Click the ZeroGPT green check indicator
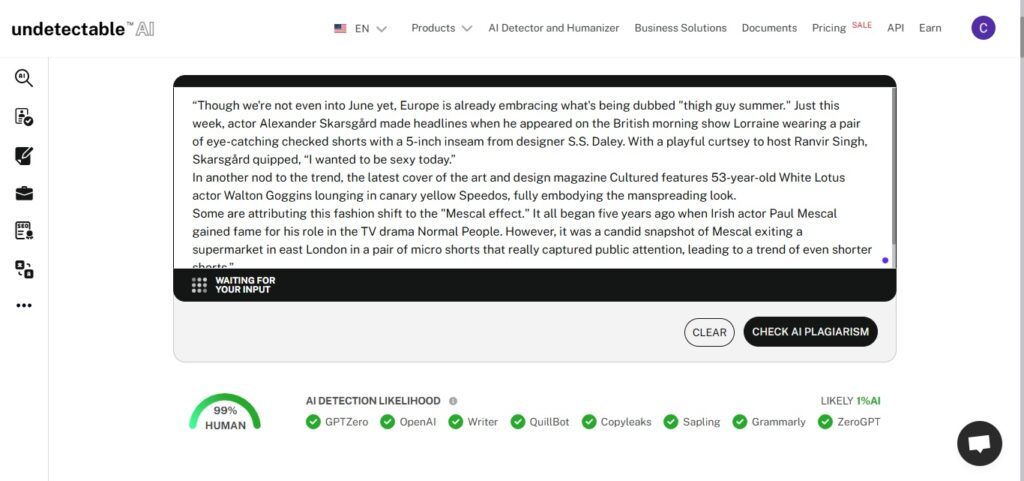This screenshot has height=481, width=1024. [x=825, y=422]
